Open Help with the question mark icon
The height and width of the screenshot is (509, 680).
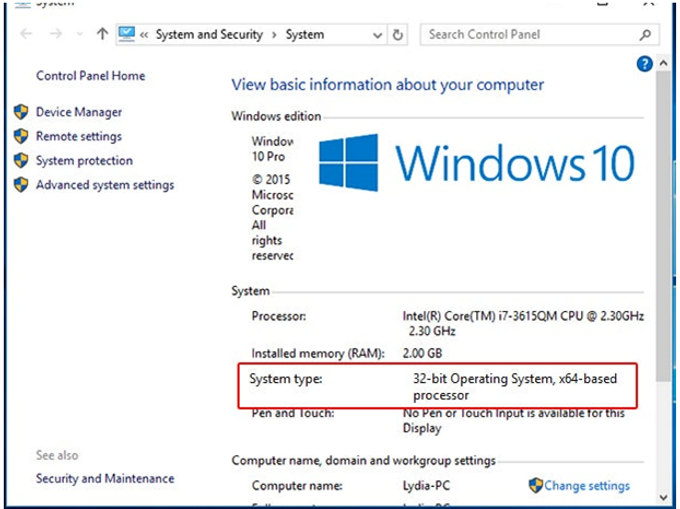click(x=644, y=64)
